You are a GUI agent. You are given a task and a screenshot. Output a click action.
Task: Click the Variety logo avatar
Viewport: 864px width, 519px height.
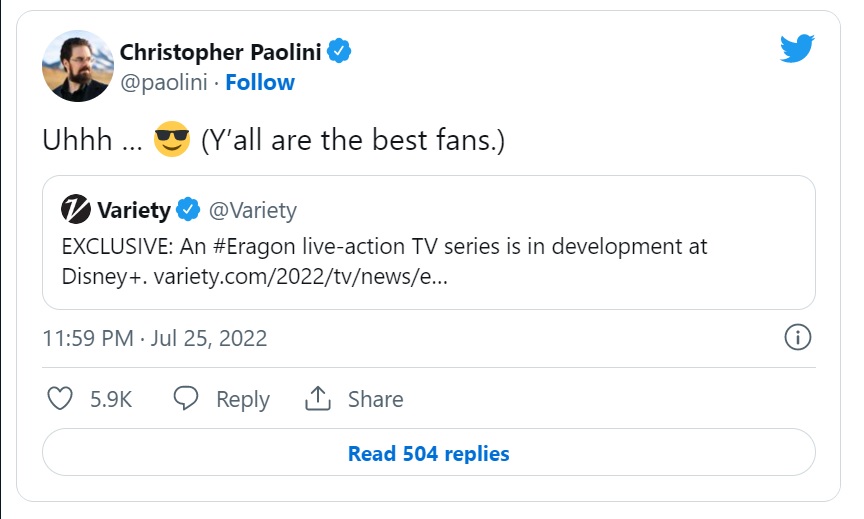point(75,209)
